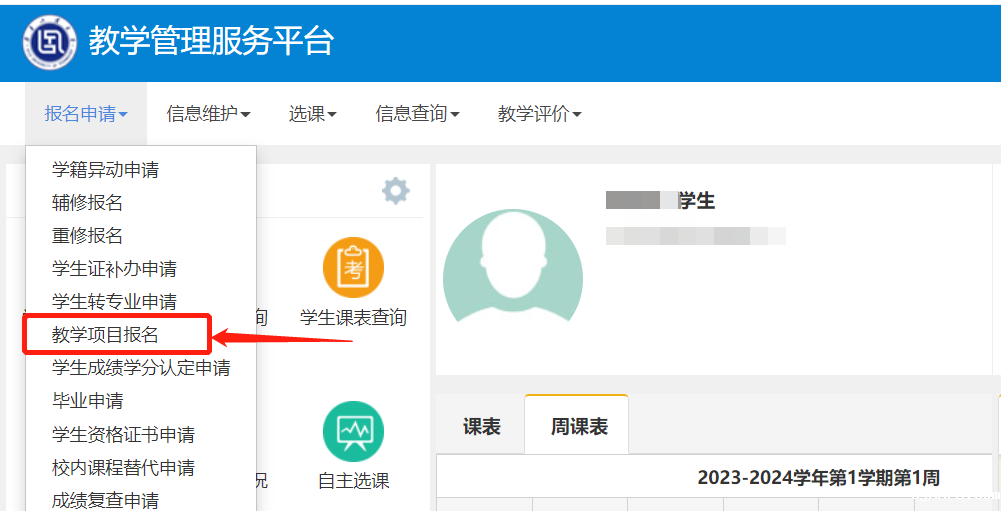Click 学生证补办申请 menu item

tap(114, 269)
